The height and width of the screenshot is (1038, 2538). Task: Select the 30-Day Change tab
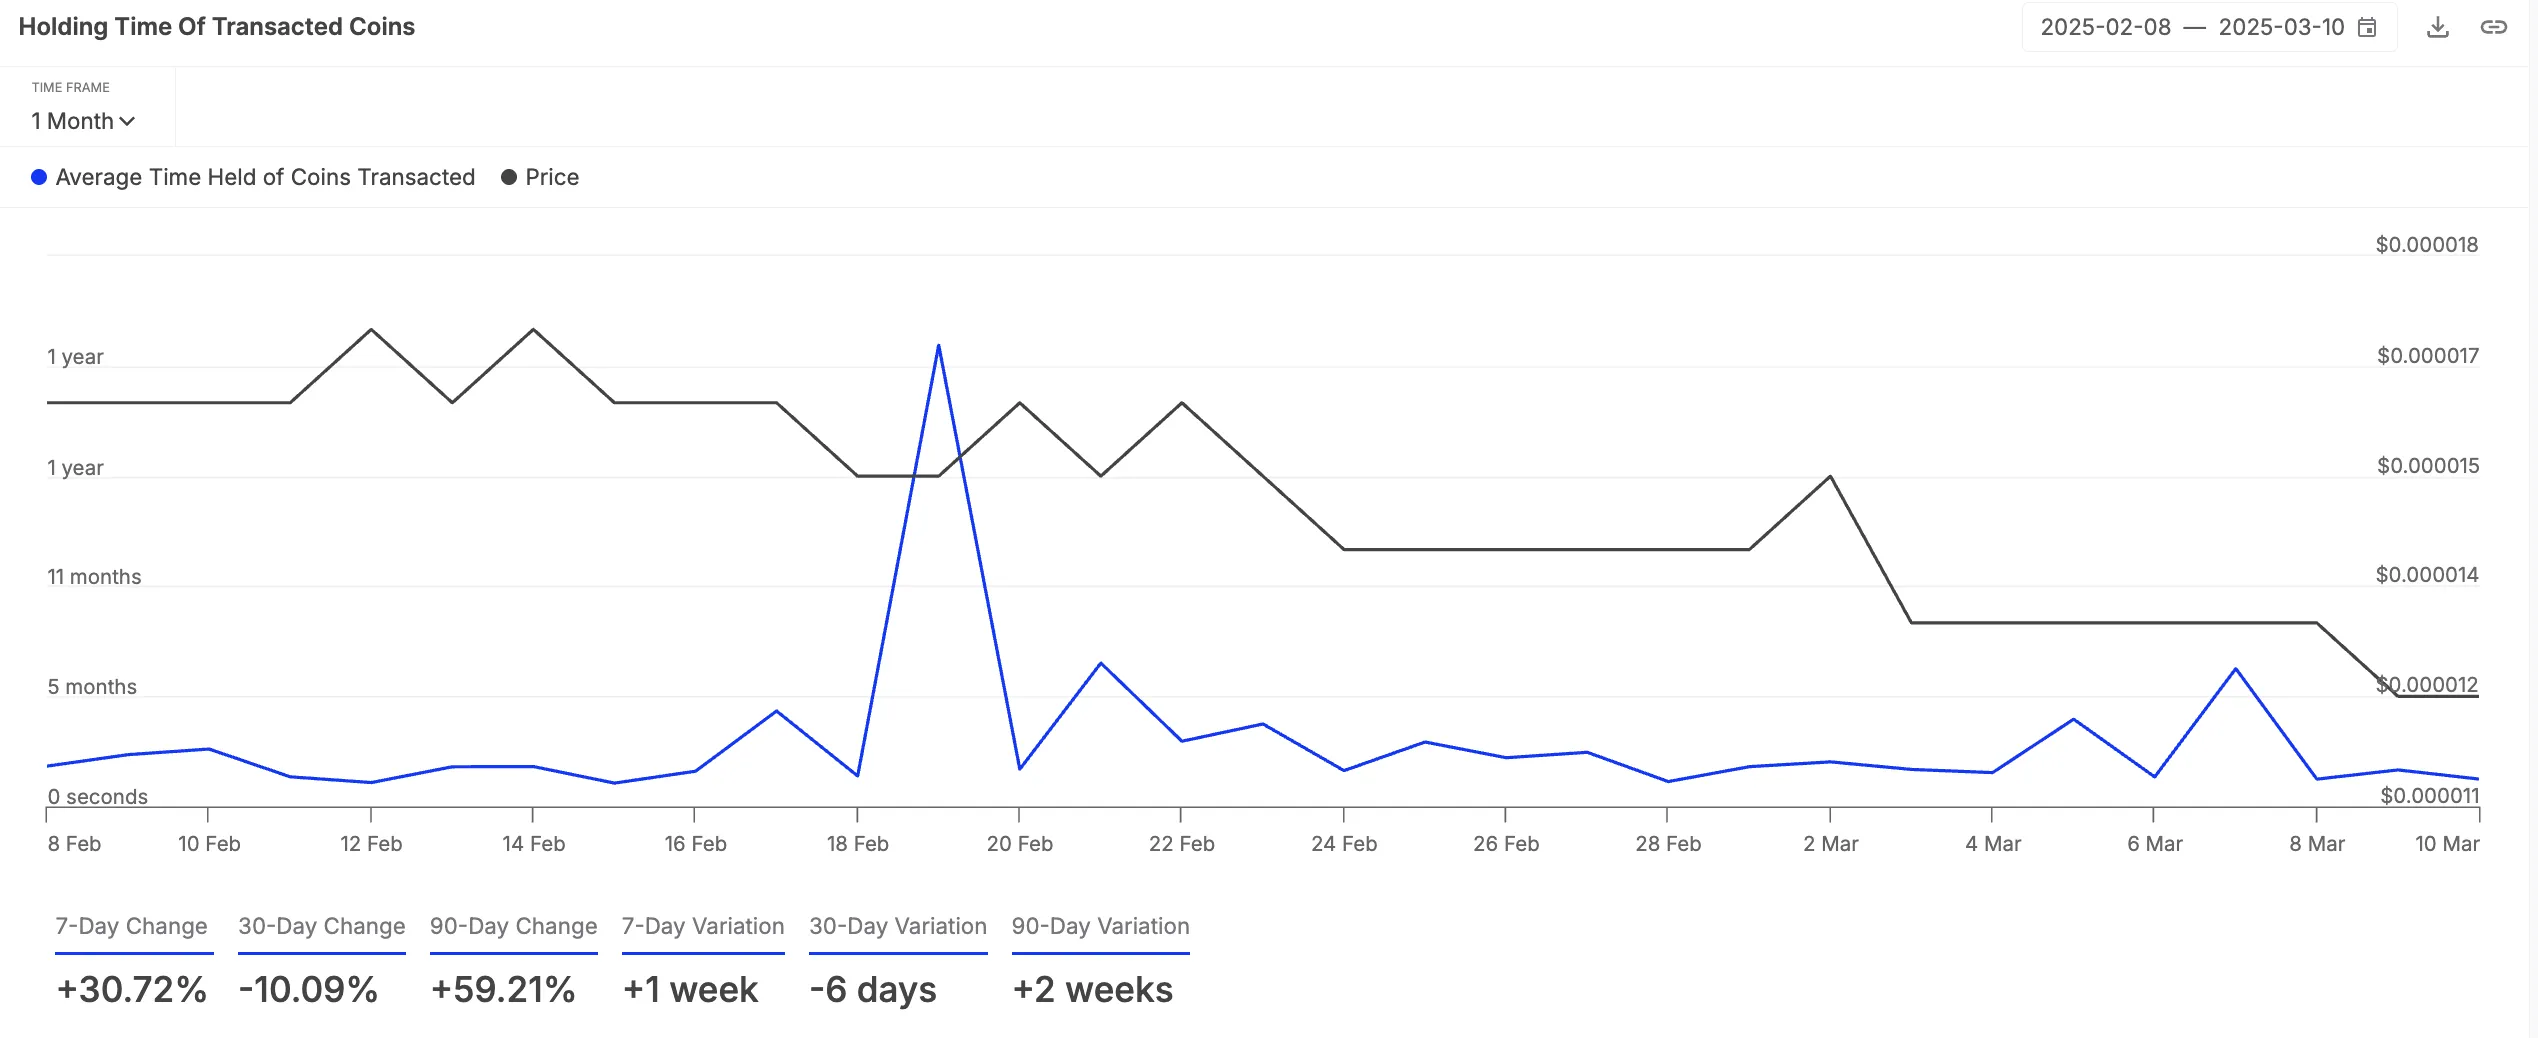click(x=321, y=927)
